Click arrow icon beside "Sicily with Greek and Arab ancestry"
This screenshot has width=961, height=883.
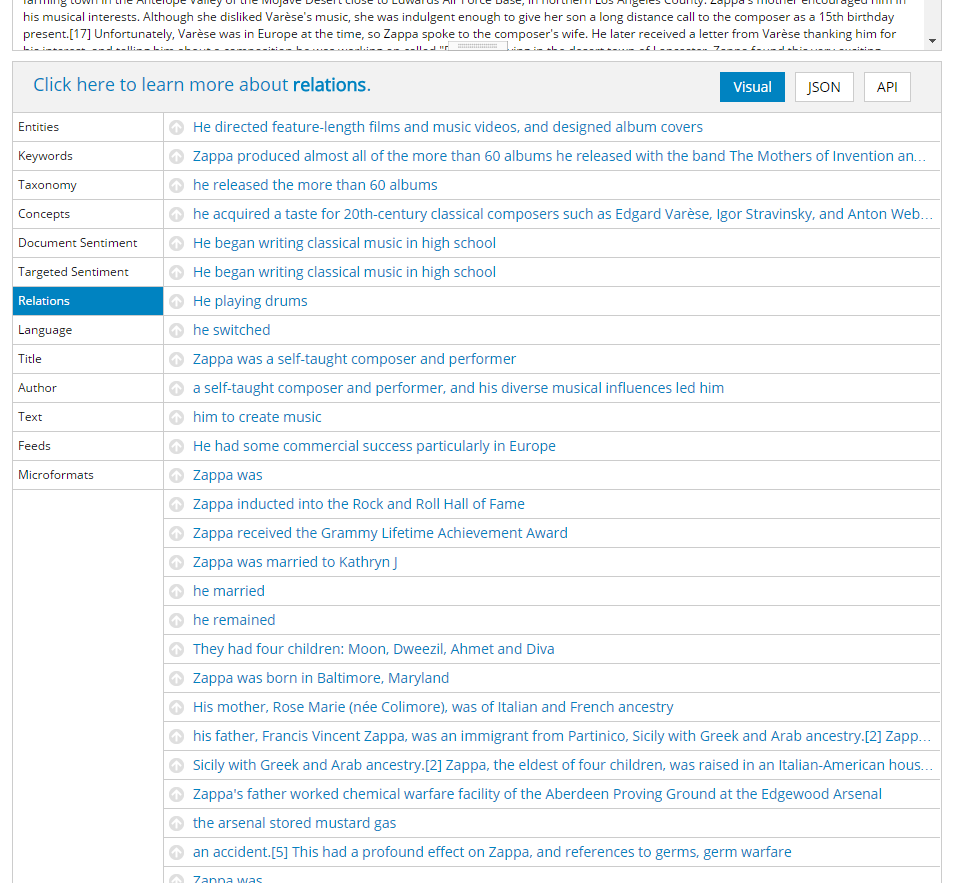[177, 765]
